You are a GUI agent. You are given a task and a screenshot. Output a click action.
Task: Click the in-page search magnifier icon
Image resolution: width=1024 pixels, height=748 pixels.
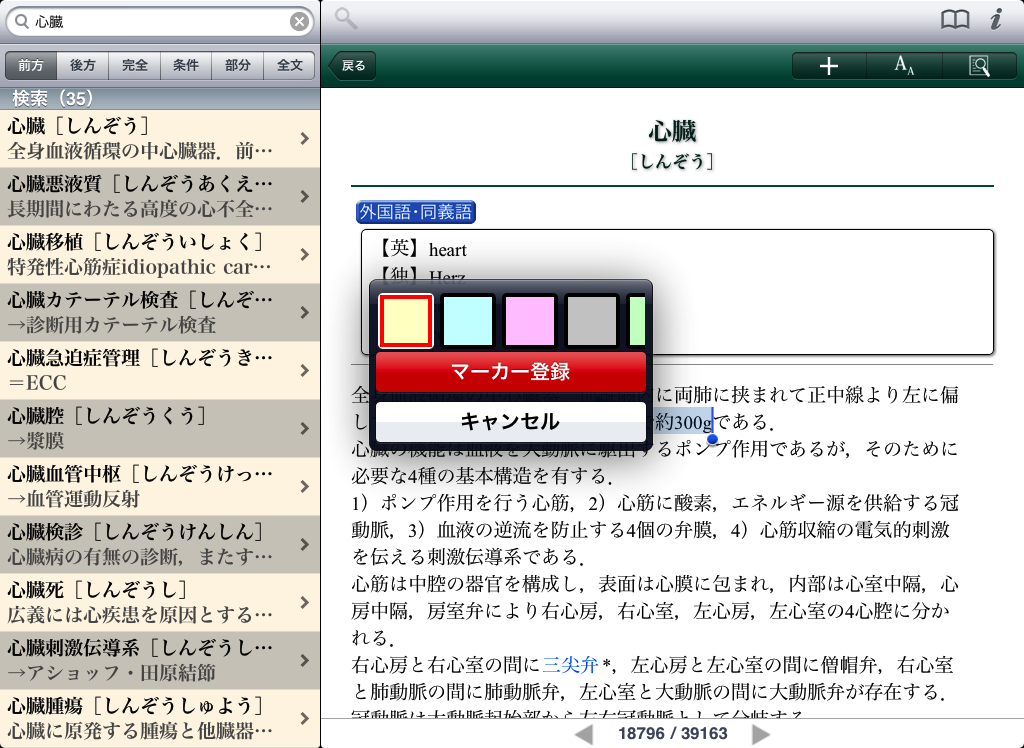(979, 66)
